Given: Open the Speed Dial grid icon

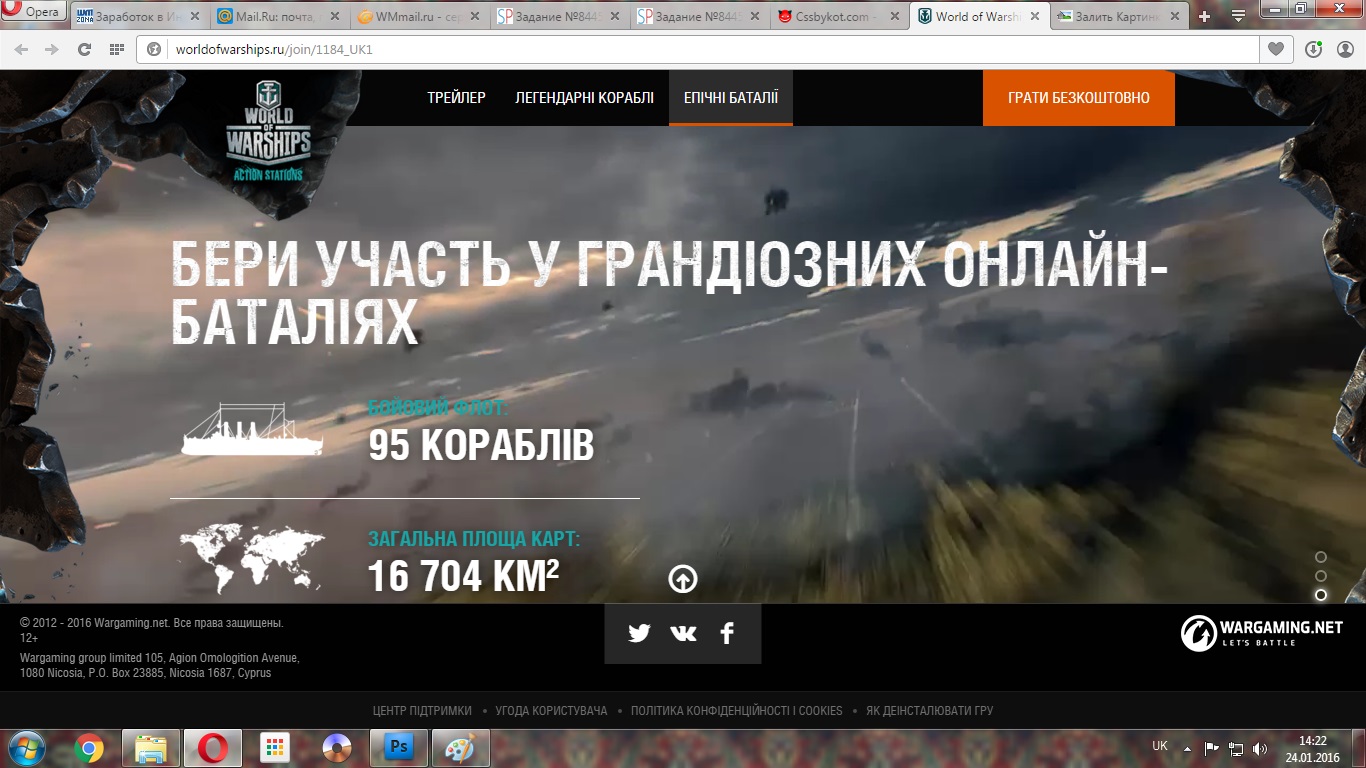Looking at the screenshot, I should [x=116, y=49].
